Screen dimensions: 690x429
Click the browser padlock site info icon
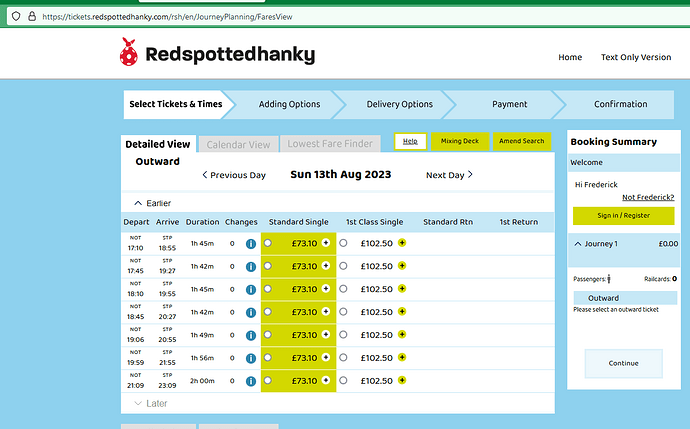[x=32, y=17]
